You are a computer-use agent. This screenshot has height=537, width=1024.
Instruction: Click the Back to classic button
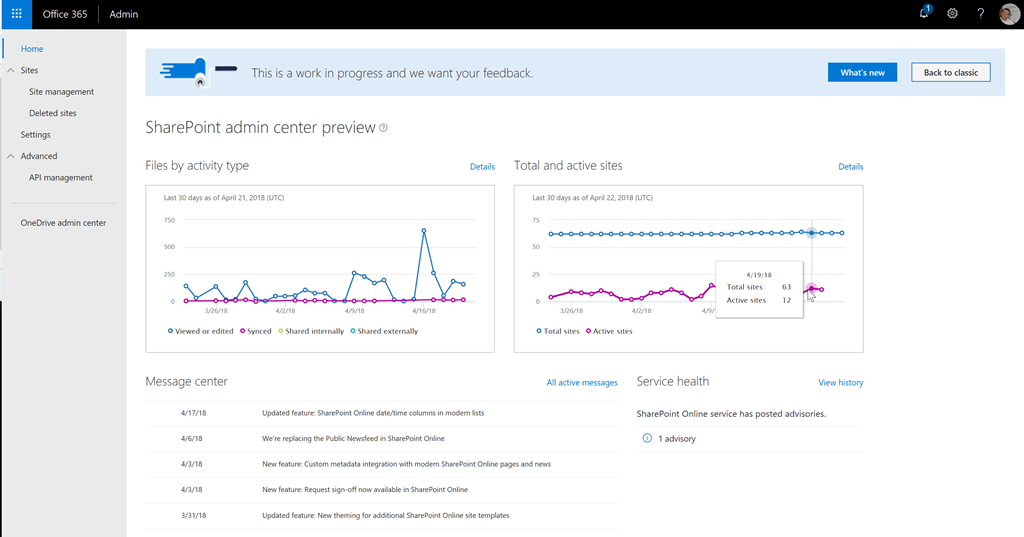click(950, 73)
